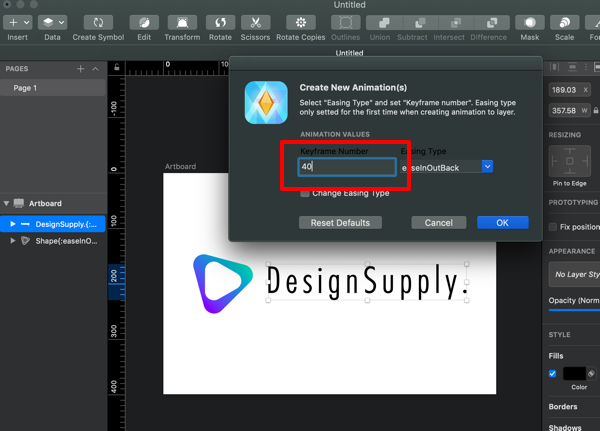Click into the Keyframe Number field
This screenshot has height=431, width=600.
pos(347,167)
